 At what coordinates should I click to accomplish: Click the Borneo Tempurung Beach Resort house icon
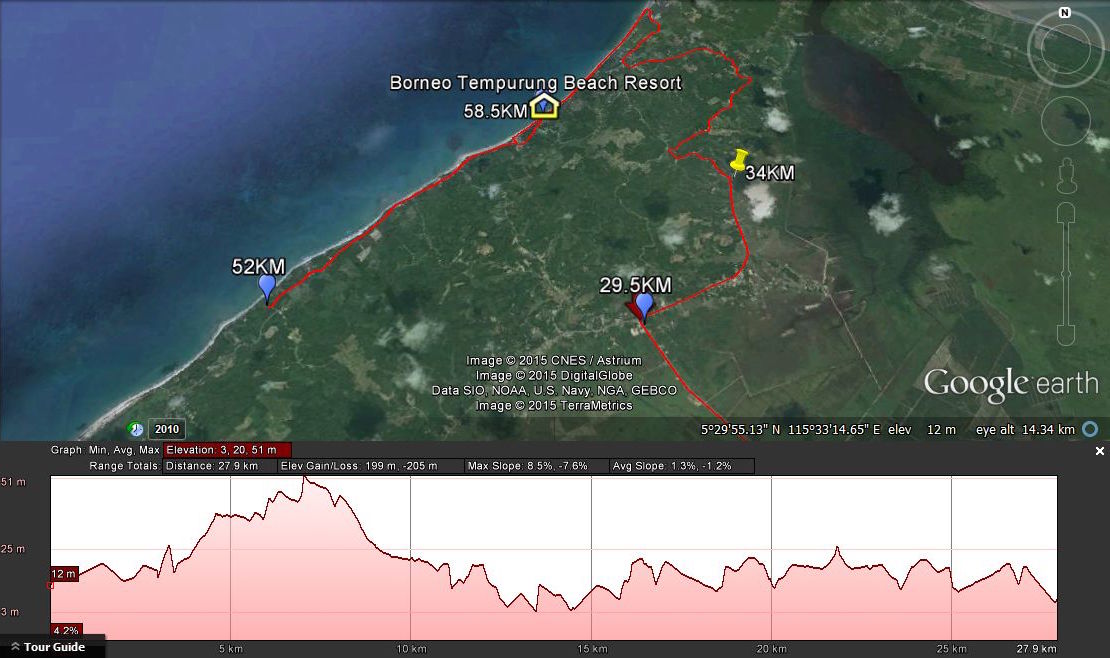coord(543,105)
